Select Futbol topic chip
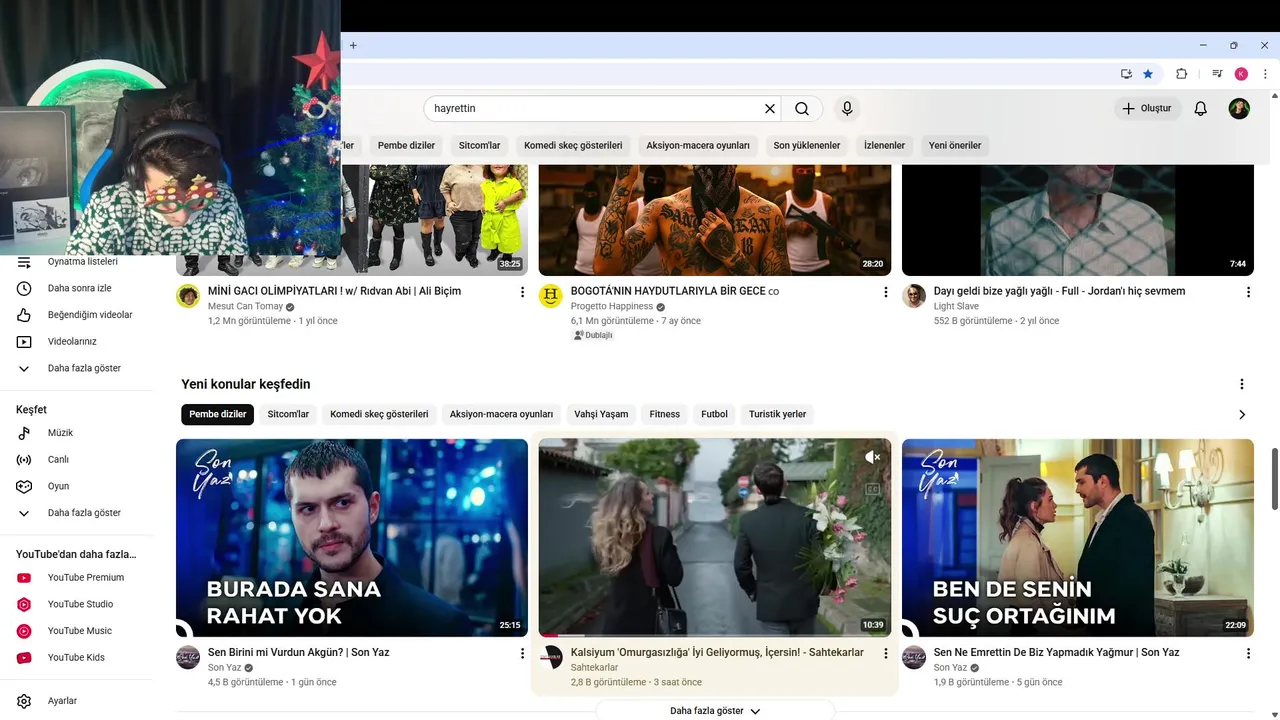 coord(714,414)
